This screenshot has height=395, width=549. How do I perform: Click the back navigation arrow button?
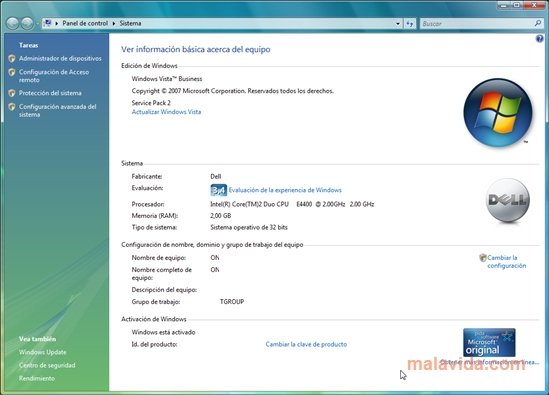pyautogui.click(x=13, y=23)
